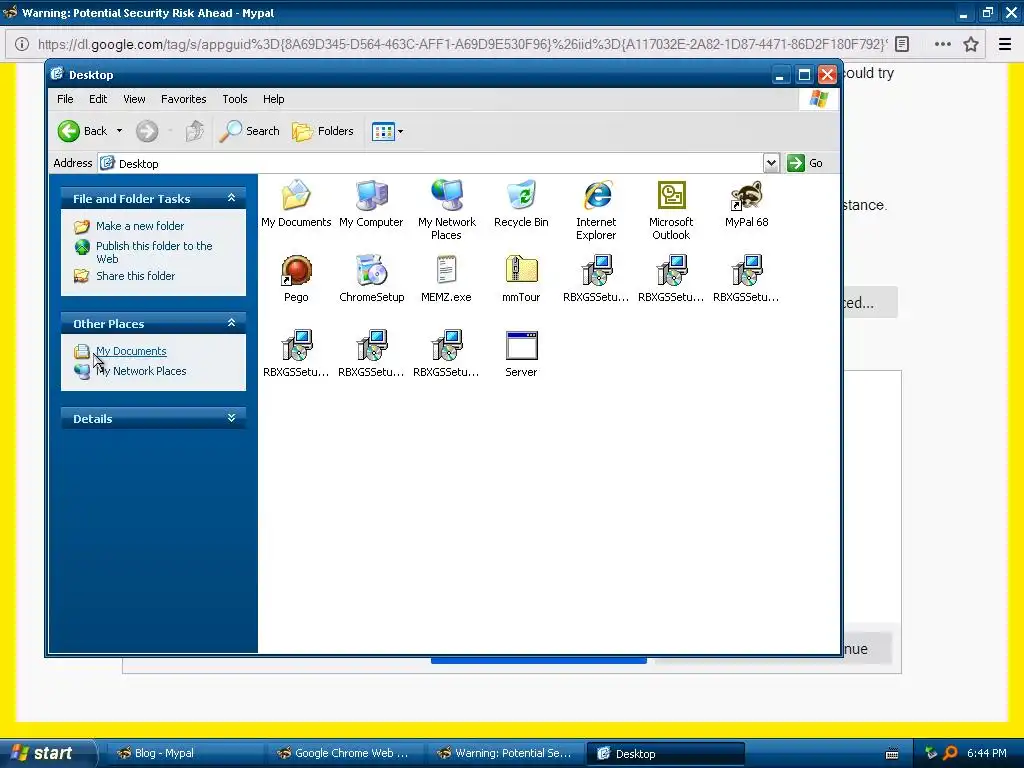
Task: Click the keyboard icon in the taskbar
Action: [892, 754]
